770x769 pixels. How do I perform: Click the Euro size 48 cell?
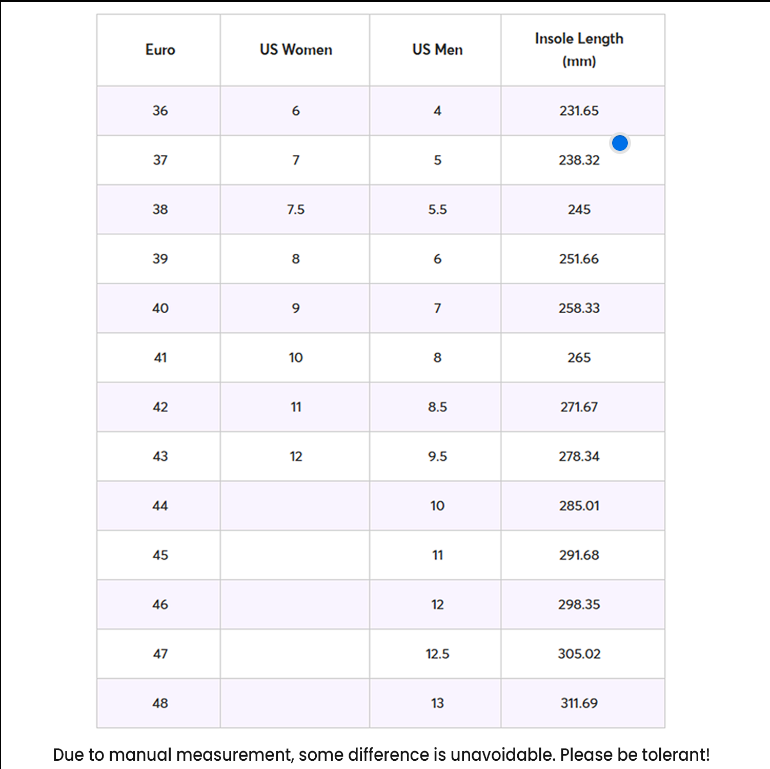coord(160,703)
